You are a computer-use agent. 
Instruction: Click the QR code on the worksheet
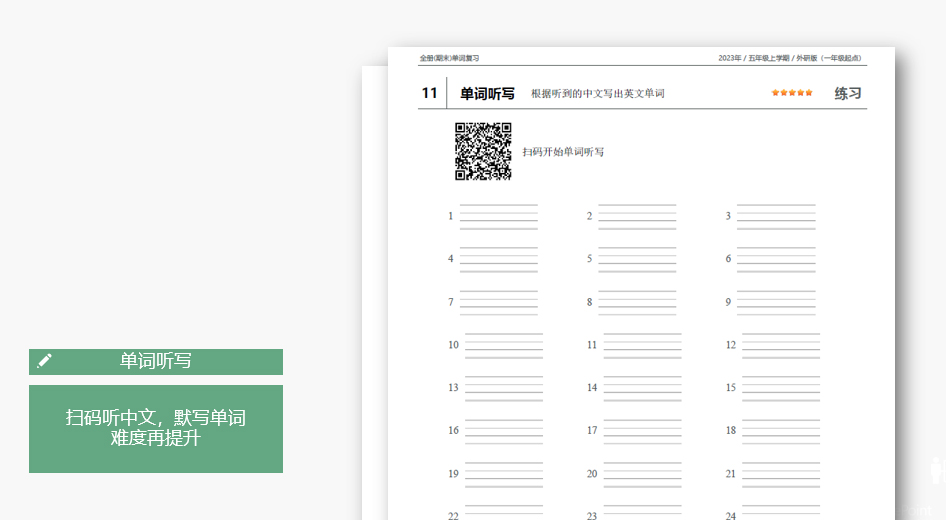[x=483, y=151]
